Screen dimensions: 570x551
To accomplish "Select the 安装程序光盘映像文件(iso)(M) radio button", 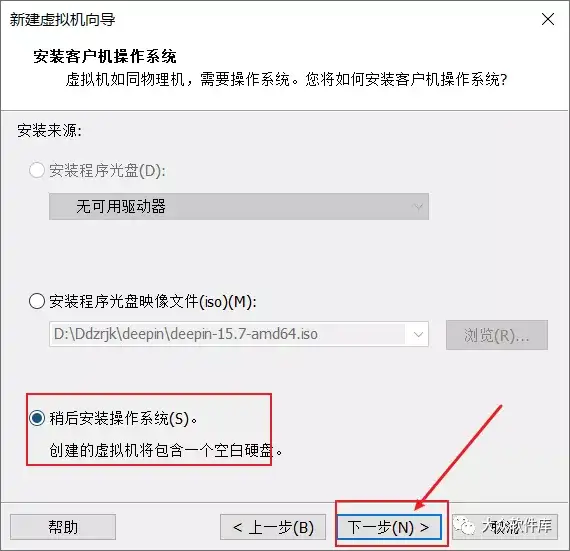I will pos(37,301).
